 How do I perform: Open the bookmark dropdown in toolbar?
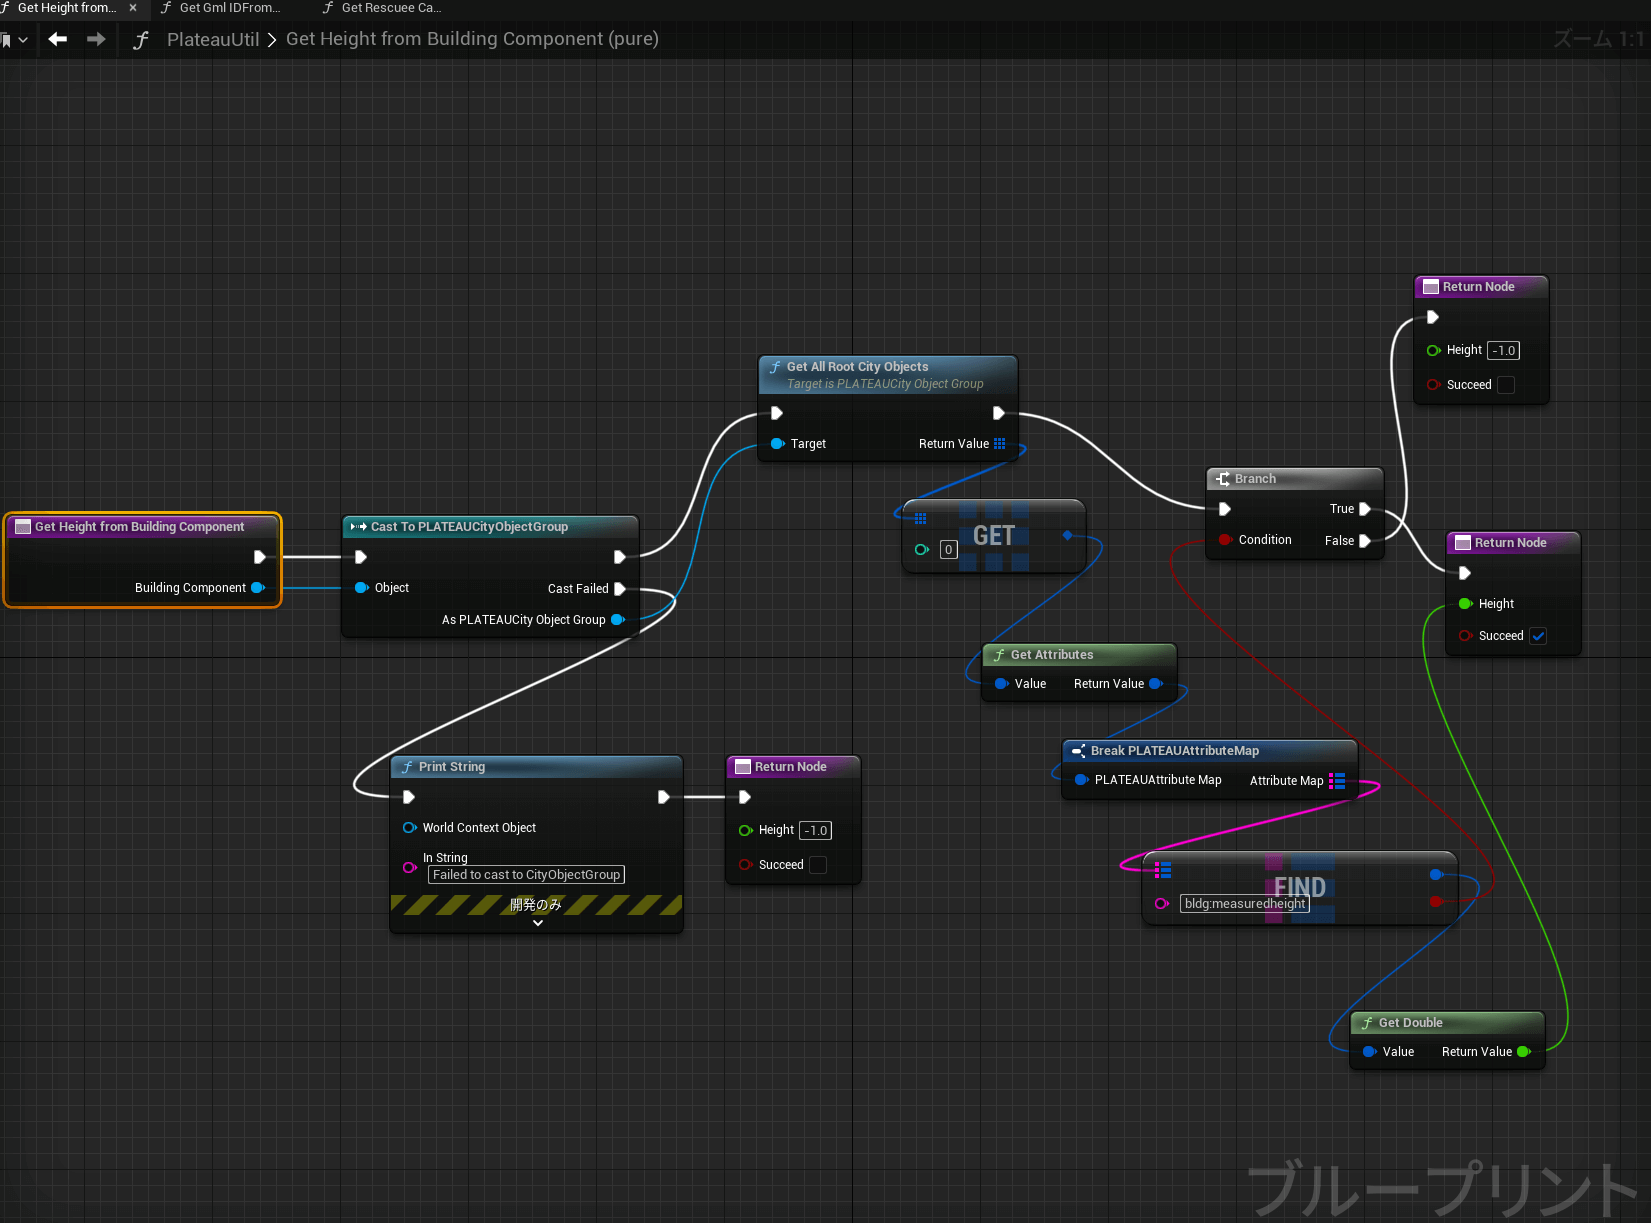tap(15, 40)
